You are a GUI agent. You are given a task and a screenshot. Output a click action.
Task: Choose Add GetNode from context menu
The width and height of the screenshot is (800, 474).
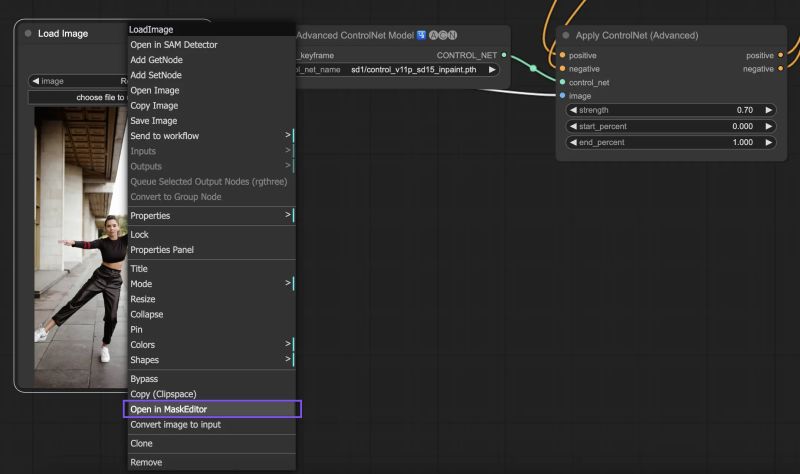211,60
